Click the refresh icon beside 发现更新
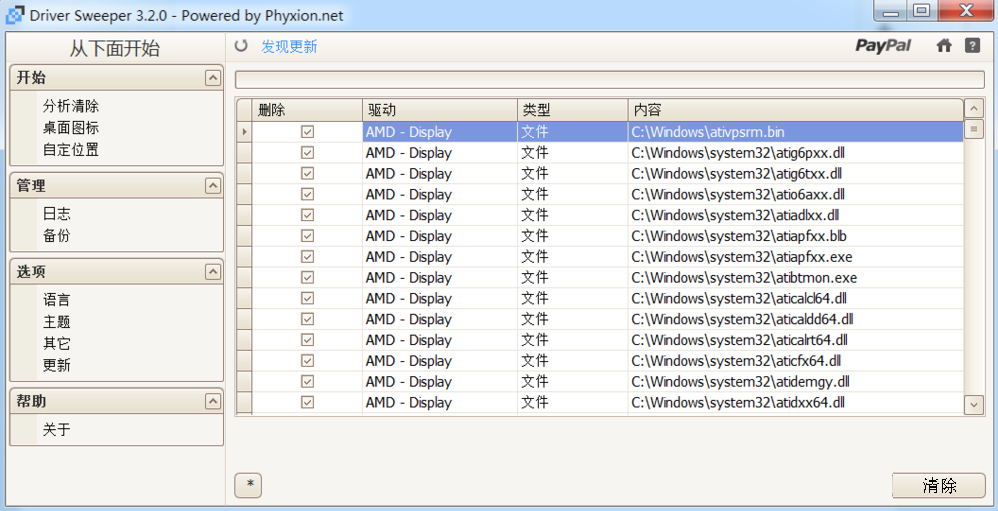Image resolution: width=998 pixels, height=511 pixels. [241, 46]
